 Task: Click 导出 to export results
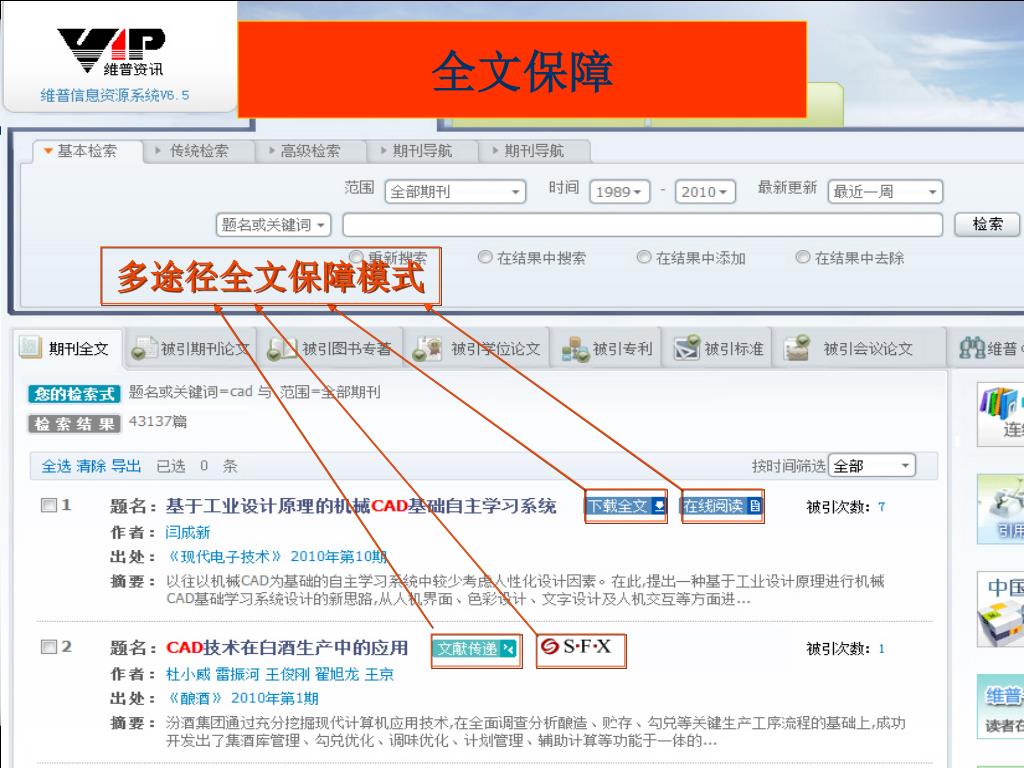pos(126,466)
